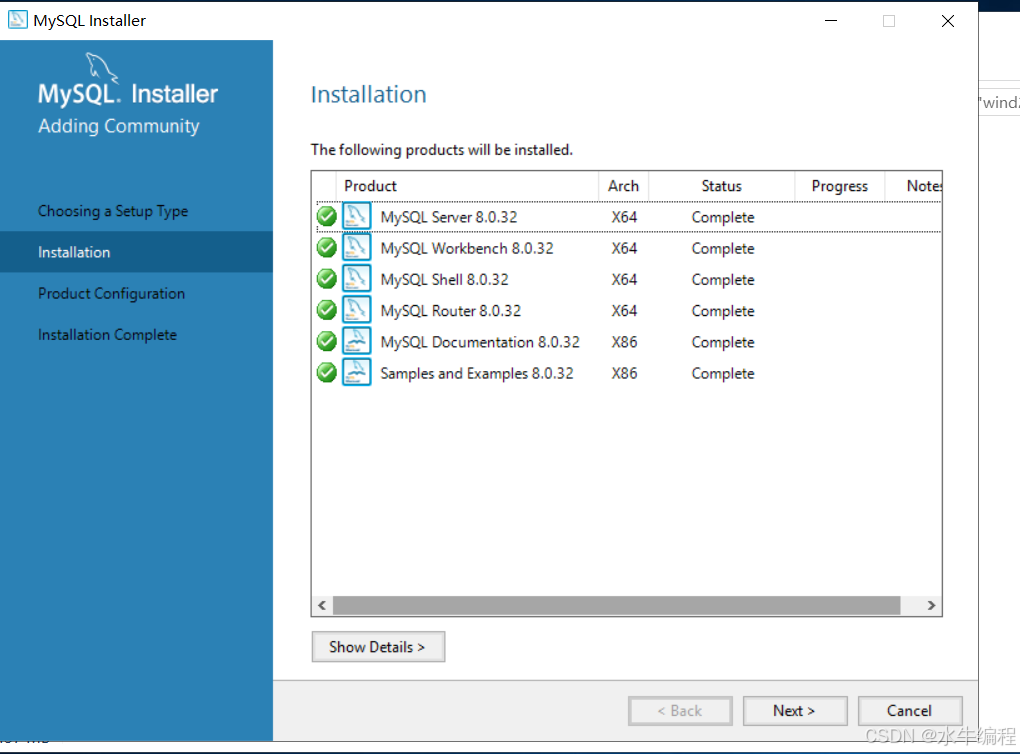Minimize the MySQL Installer window

pyautogui.click(x=831, y=21)
